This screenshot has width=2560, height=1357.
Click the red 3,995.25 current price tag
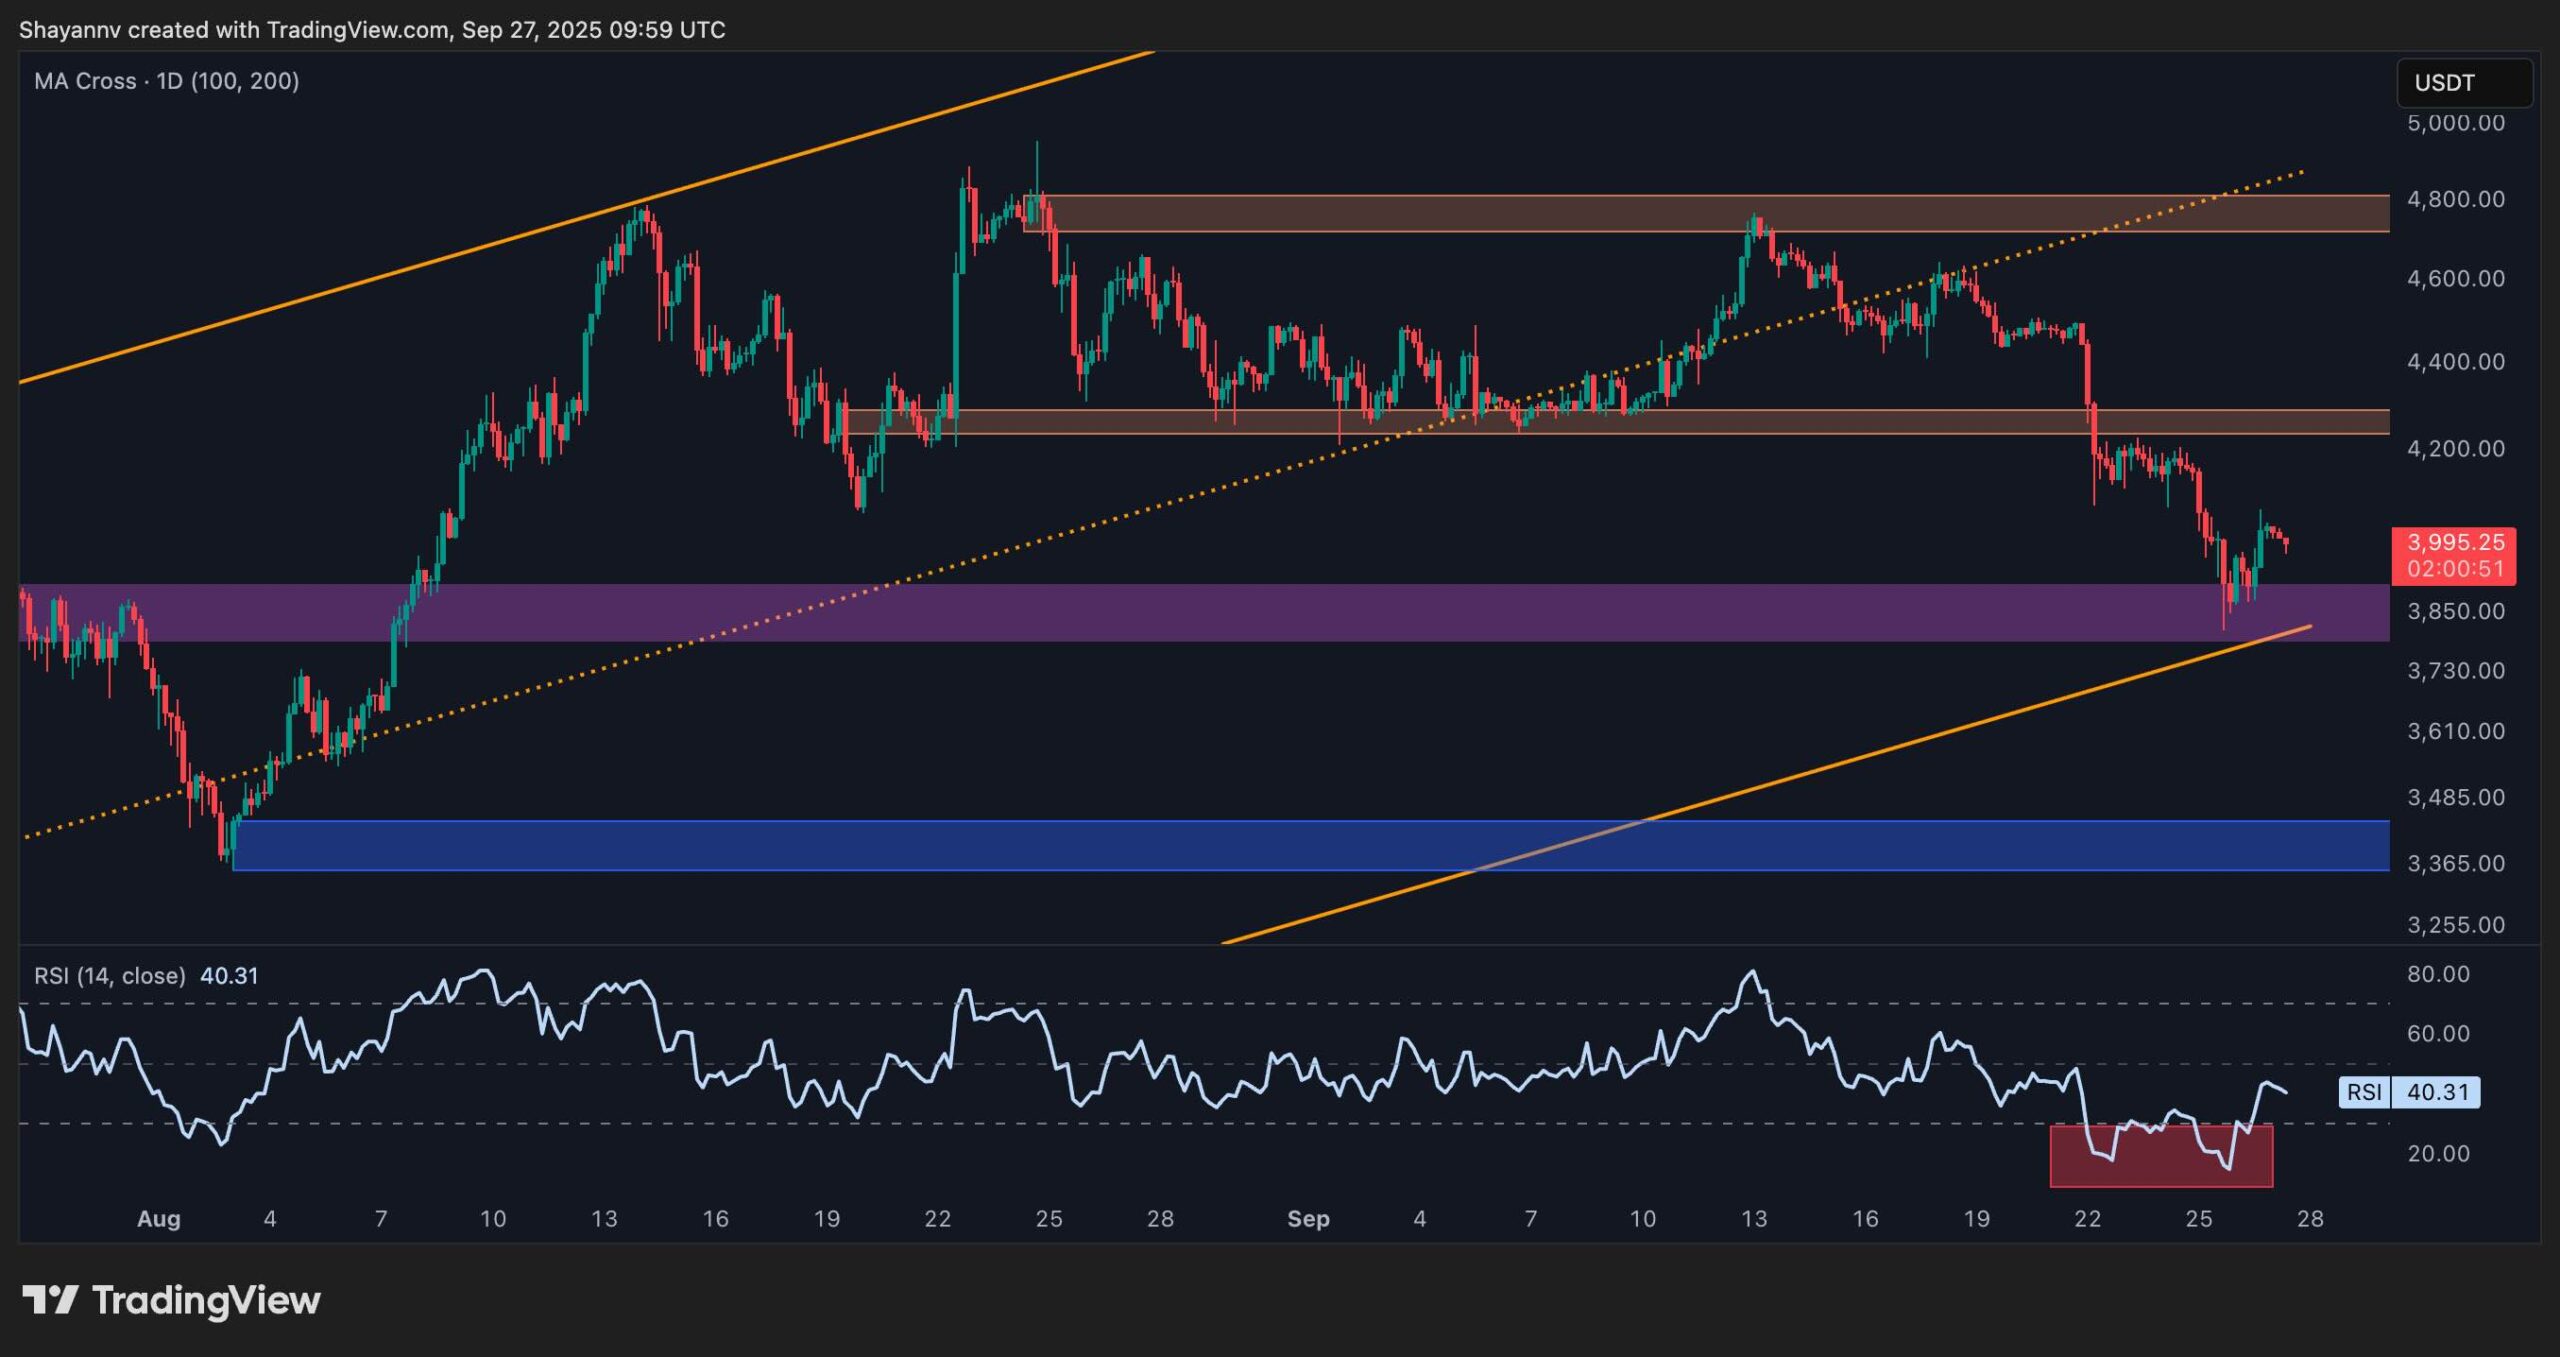pos(2453,555)
